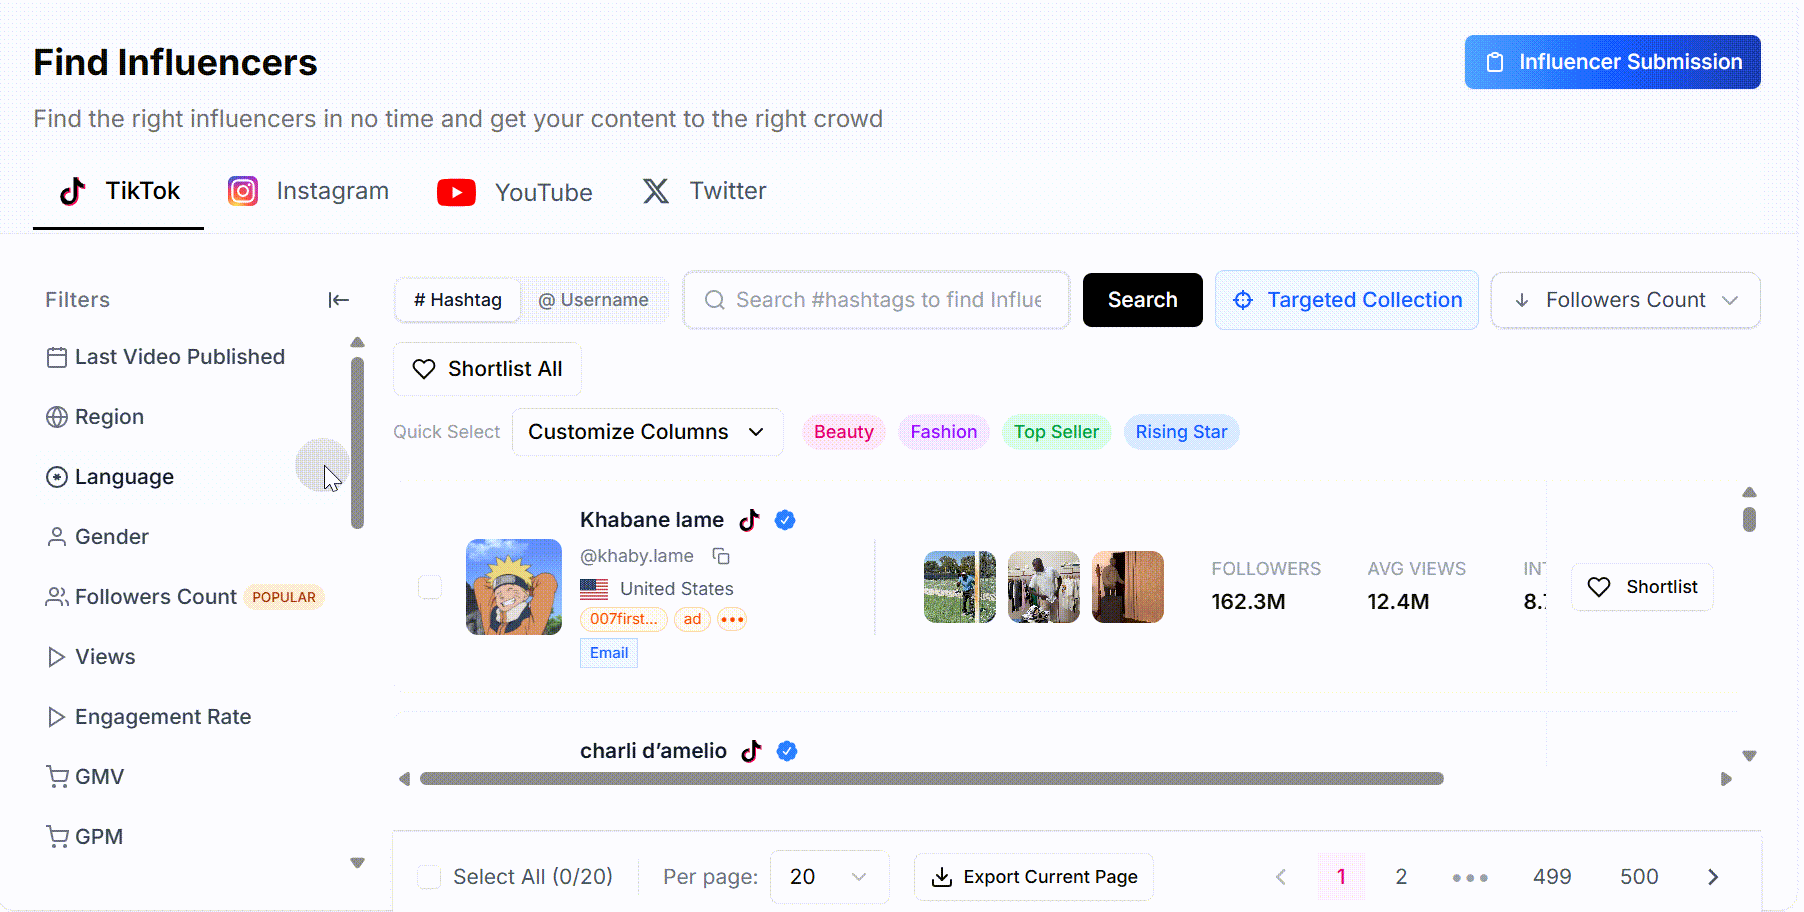Toggle the Fashion quick select tag
1804x912 pixels.
click(x=944, y=432)
